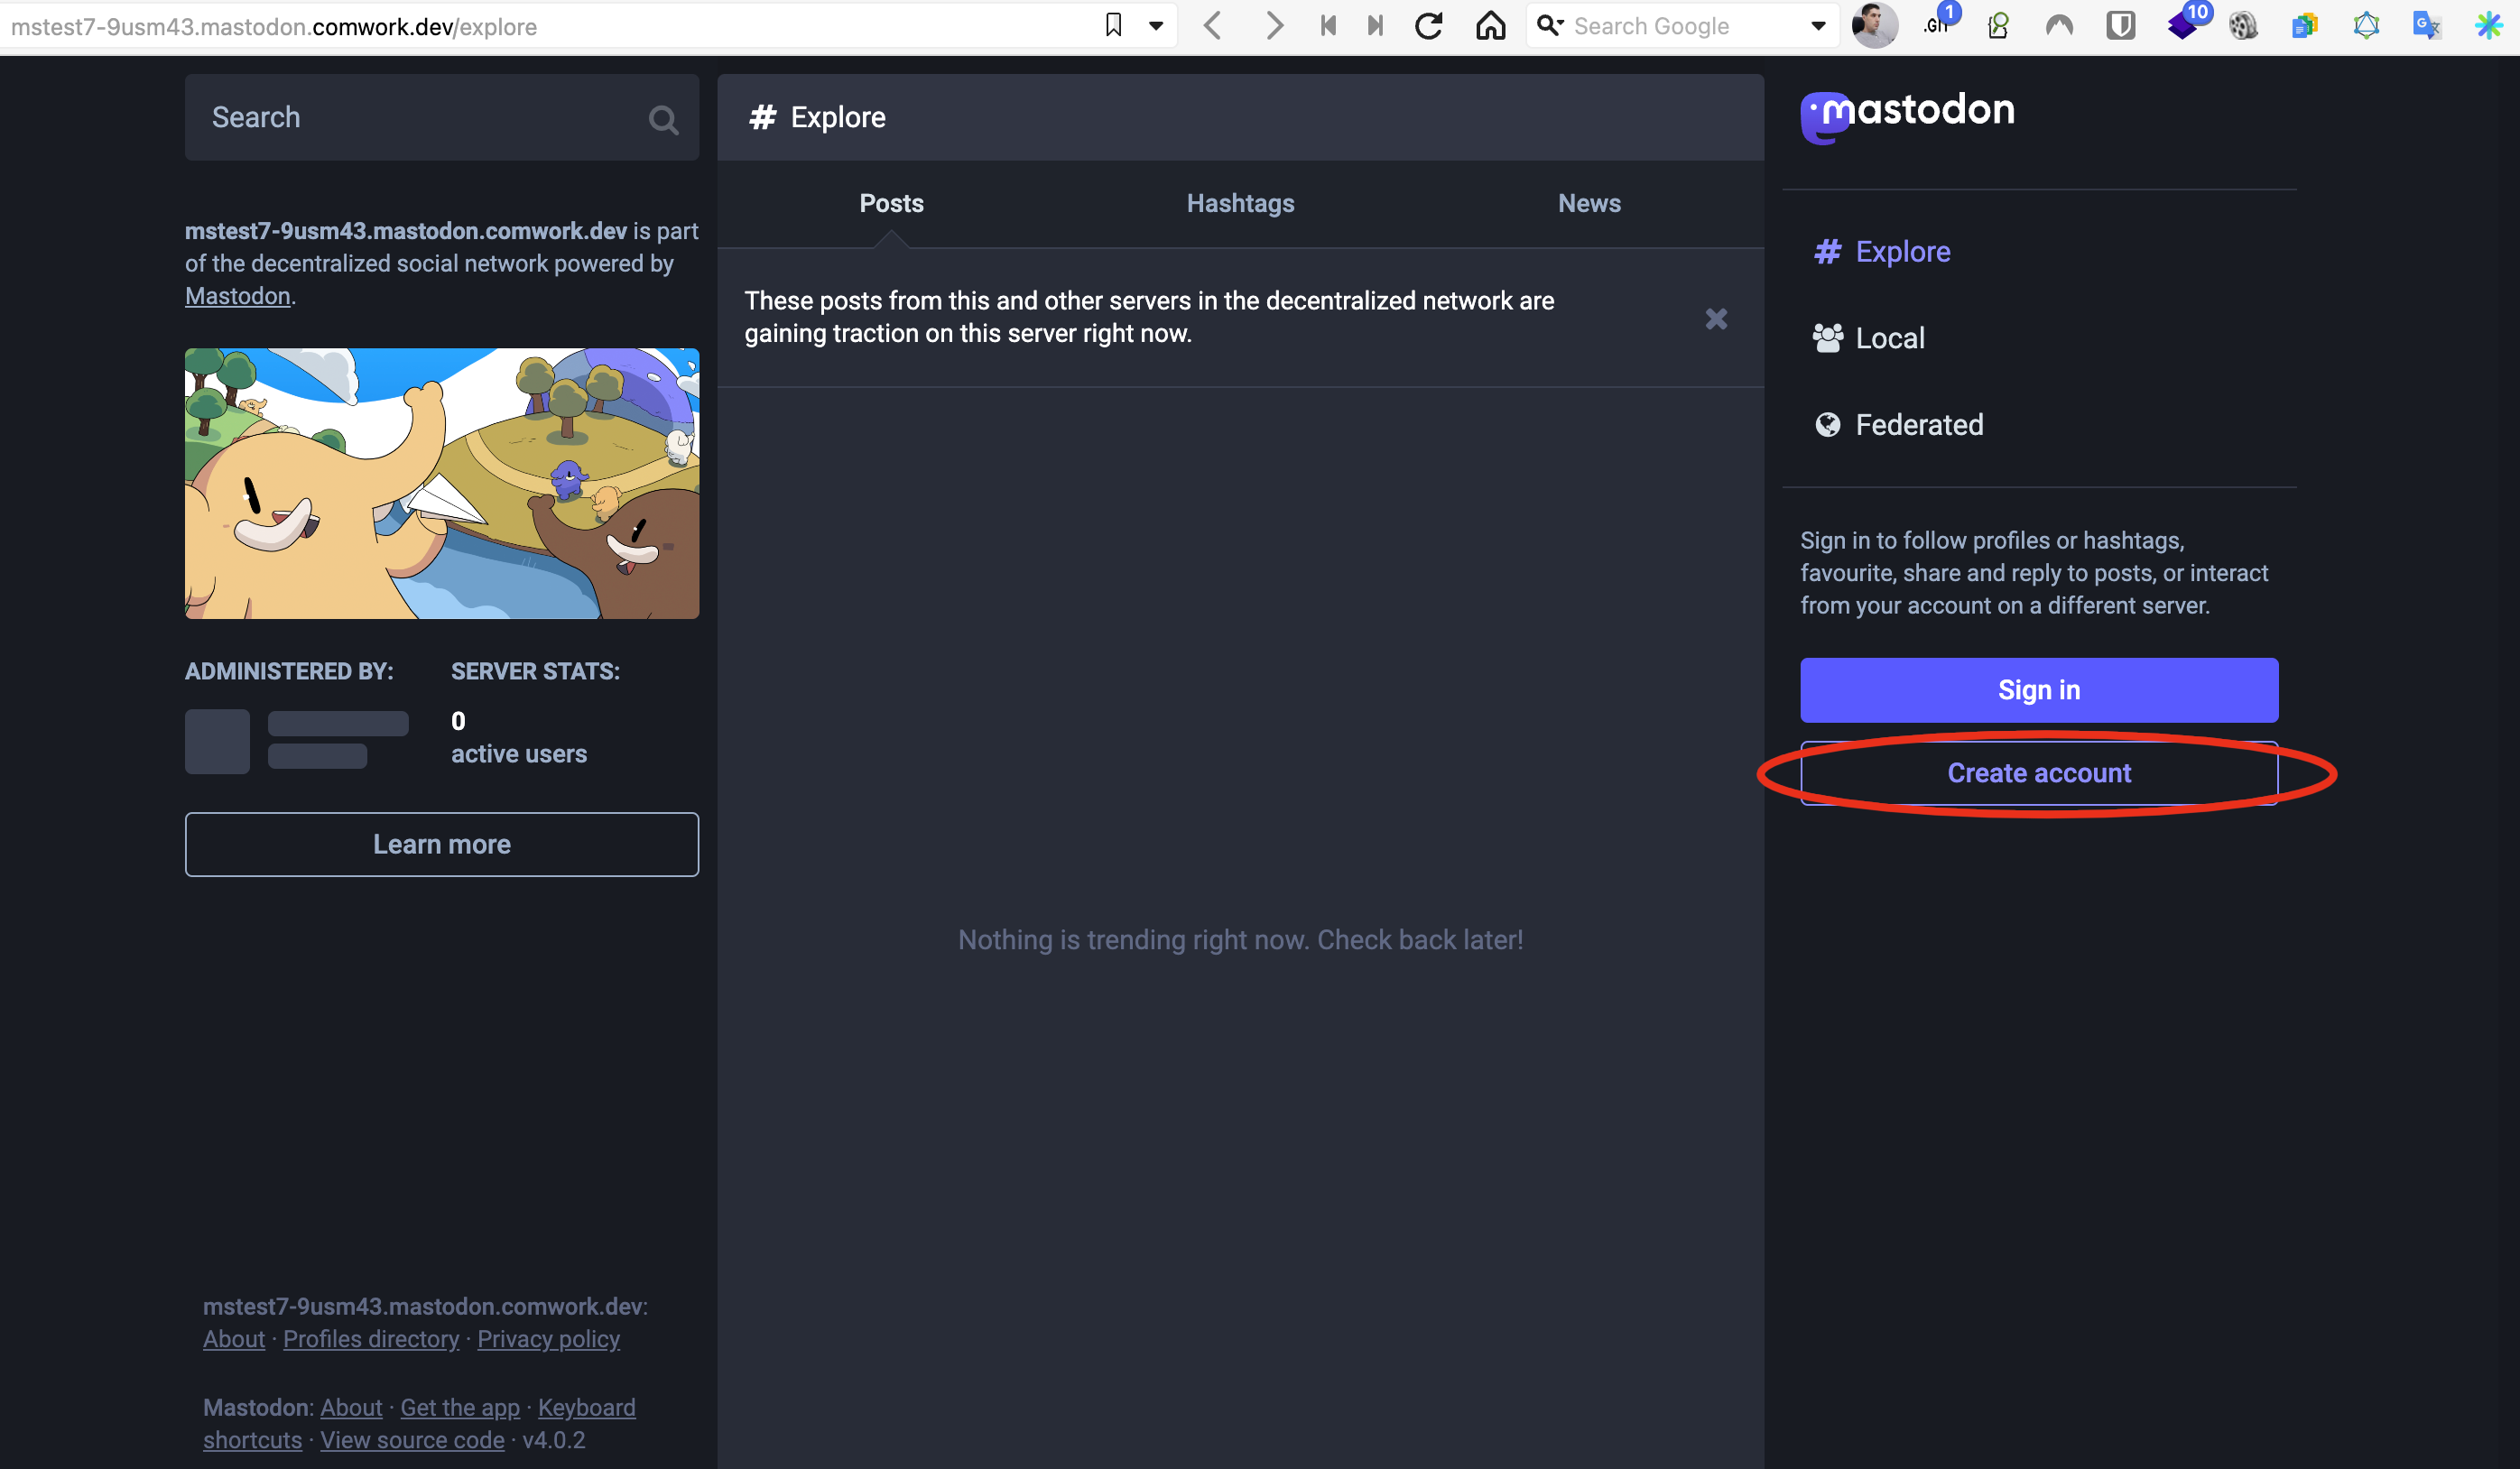Click the search magnifier icon
2520x1469 pixels.
[x=663, y=120]
